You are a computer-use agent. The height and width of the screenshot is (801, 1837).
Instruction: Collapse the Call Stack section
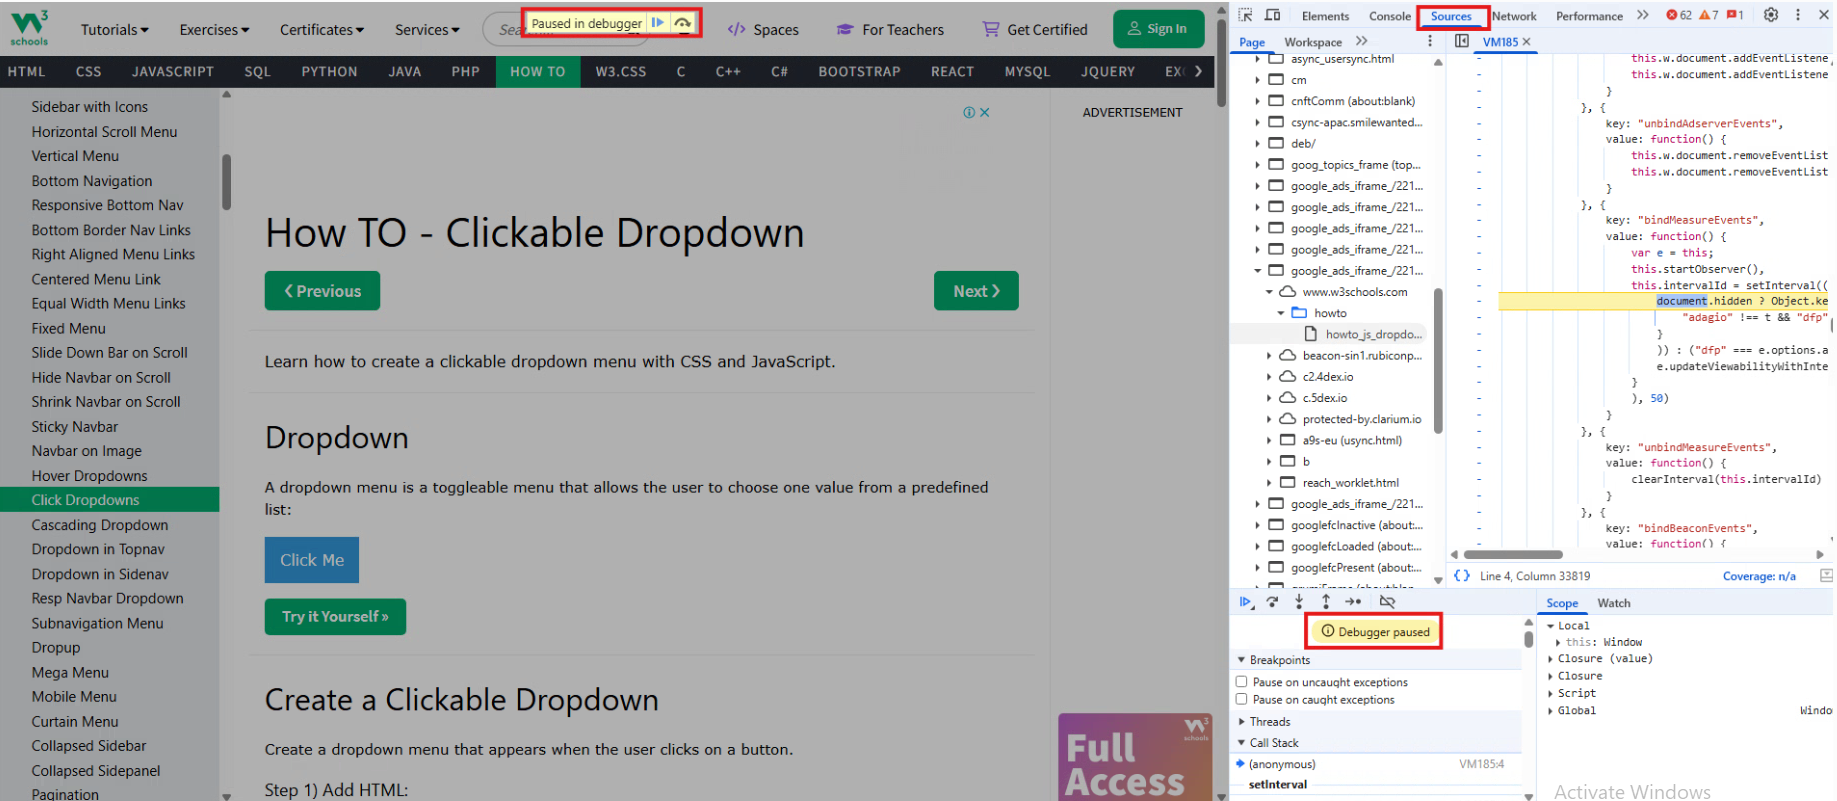click(1268, 743)
